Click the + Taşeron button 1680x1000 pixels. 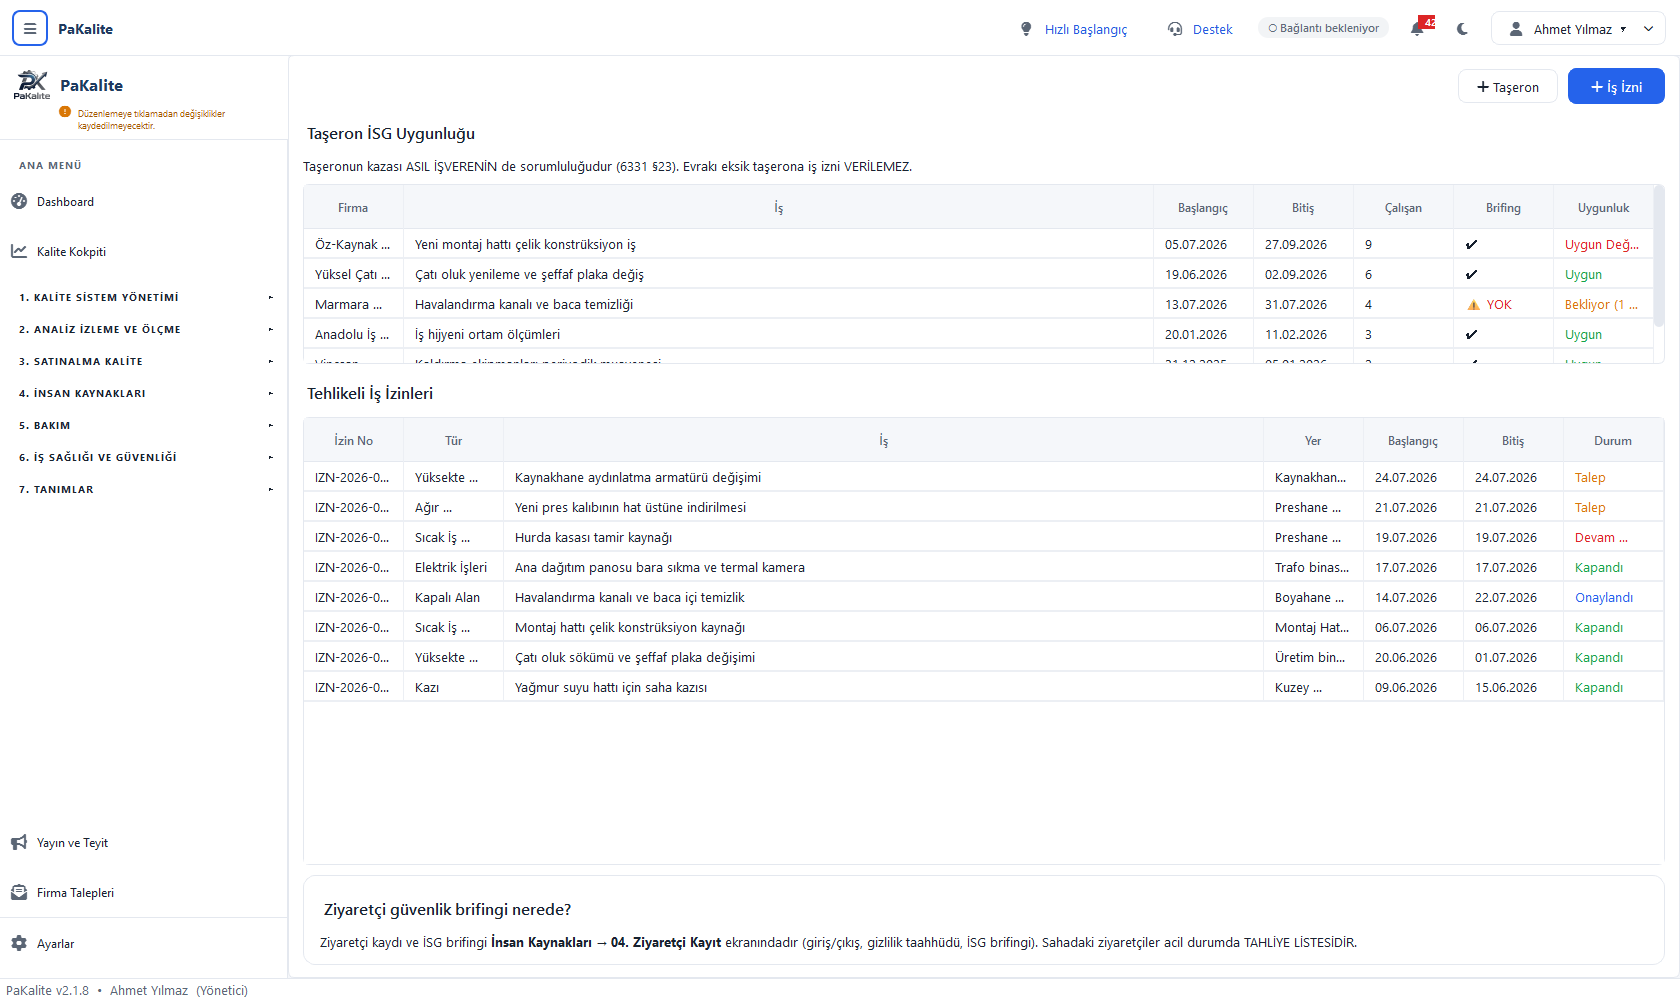[x=1508, y=87]
